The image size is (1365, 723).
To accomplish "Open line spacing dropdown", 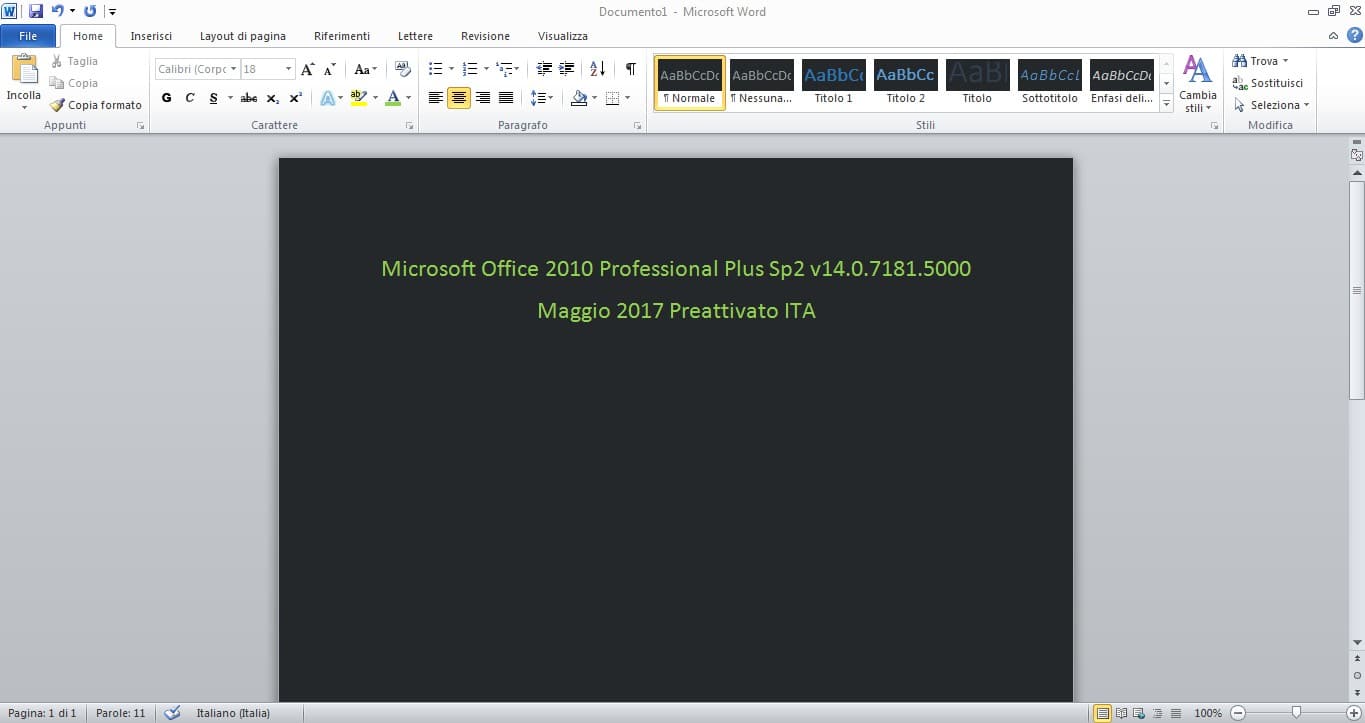I will [x=541, y=98].
